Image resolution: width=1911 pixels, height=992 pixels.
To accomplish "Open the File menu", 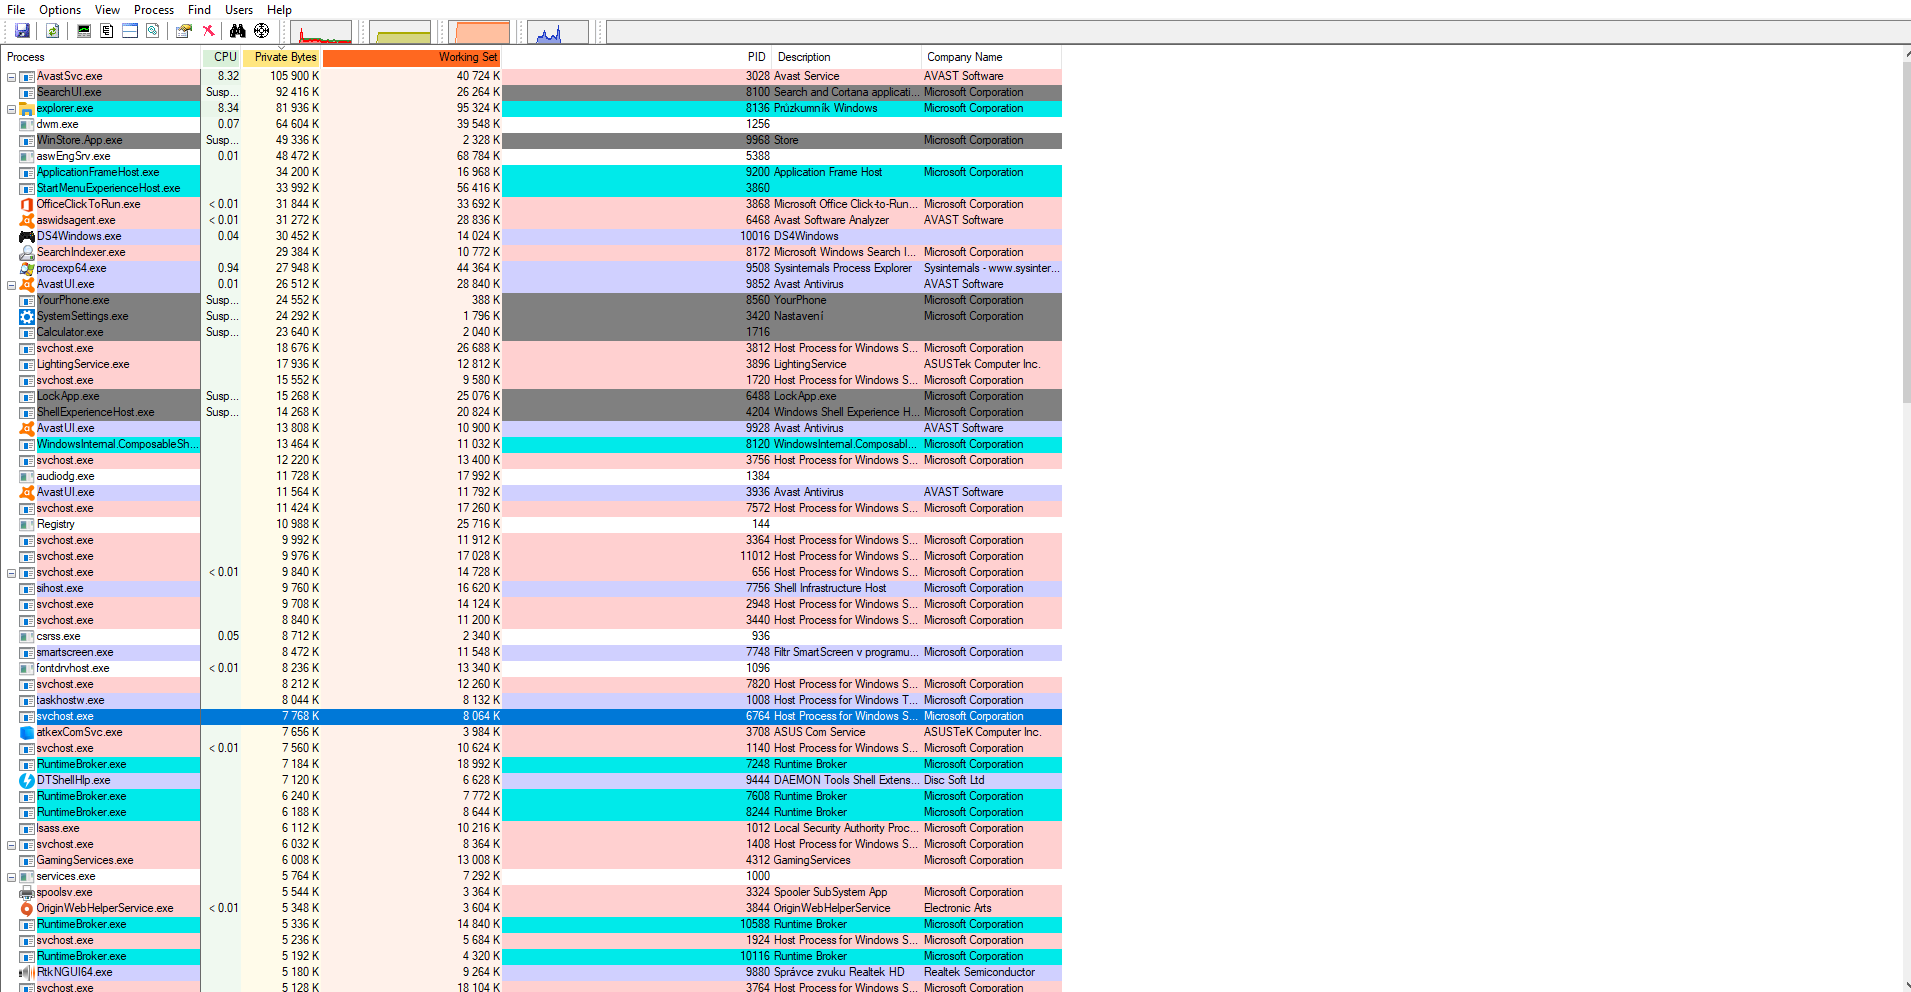I will pos(16,10).
